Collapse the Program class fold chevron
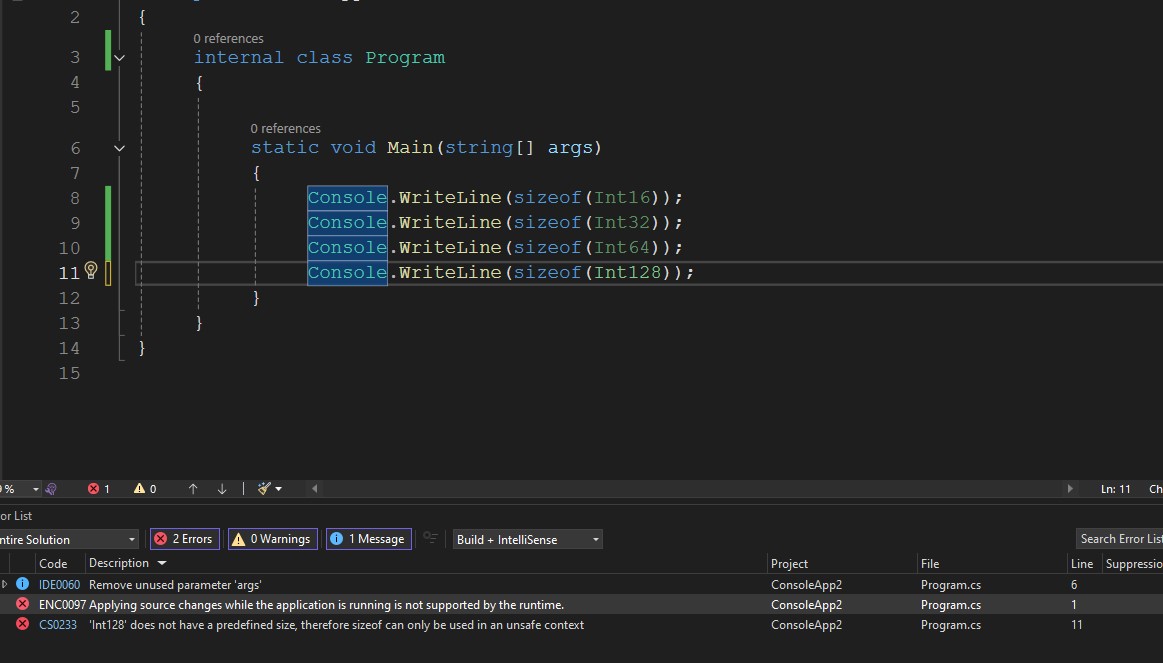The image size is (1163, 663). [x=119, y=58]
